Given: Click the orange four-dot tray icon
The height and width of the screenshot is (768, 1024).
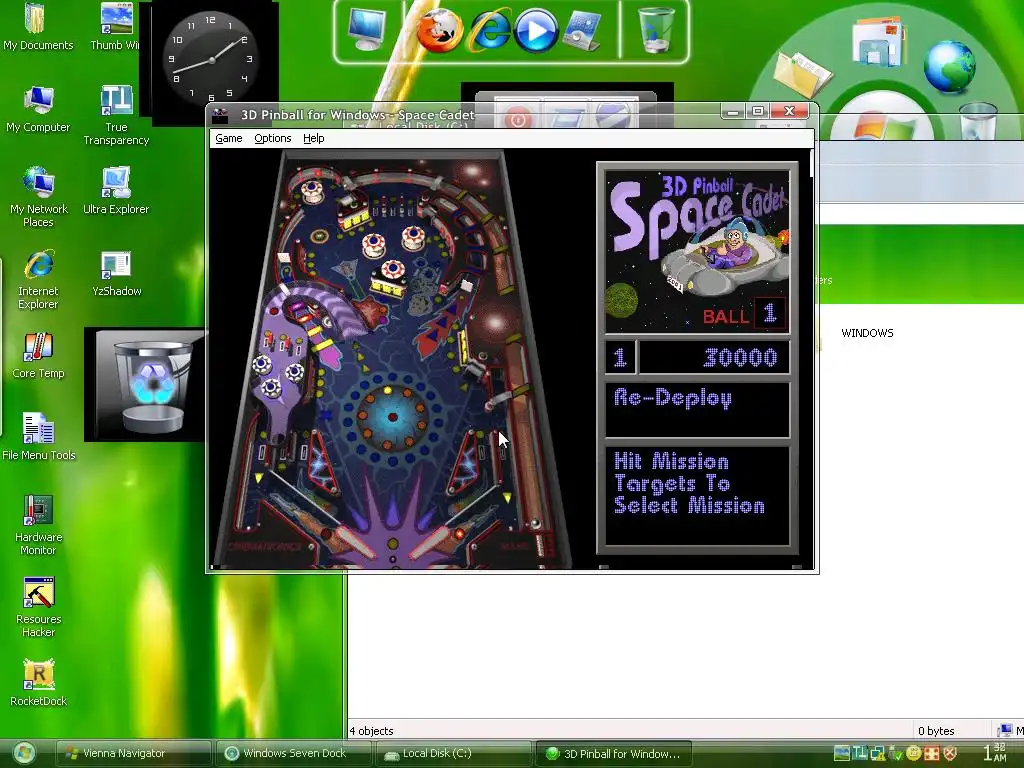Looking at the screenshot, I should tap(932, 753).
